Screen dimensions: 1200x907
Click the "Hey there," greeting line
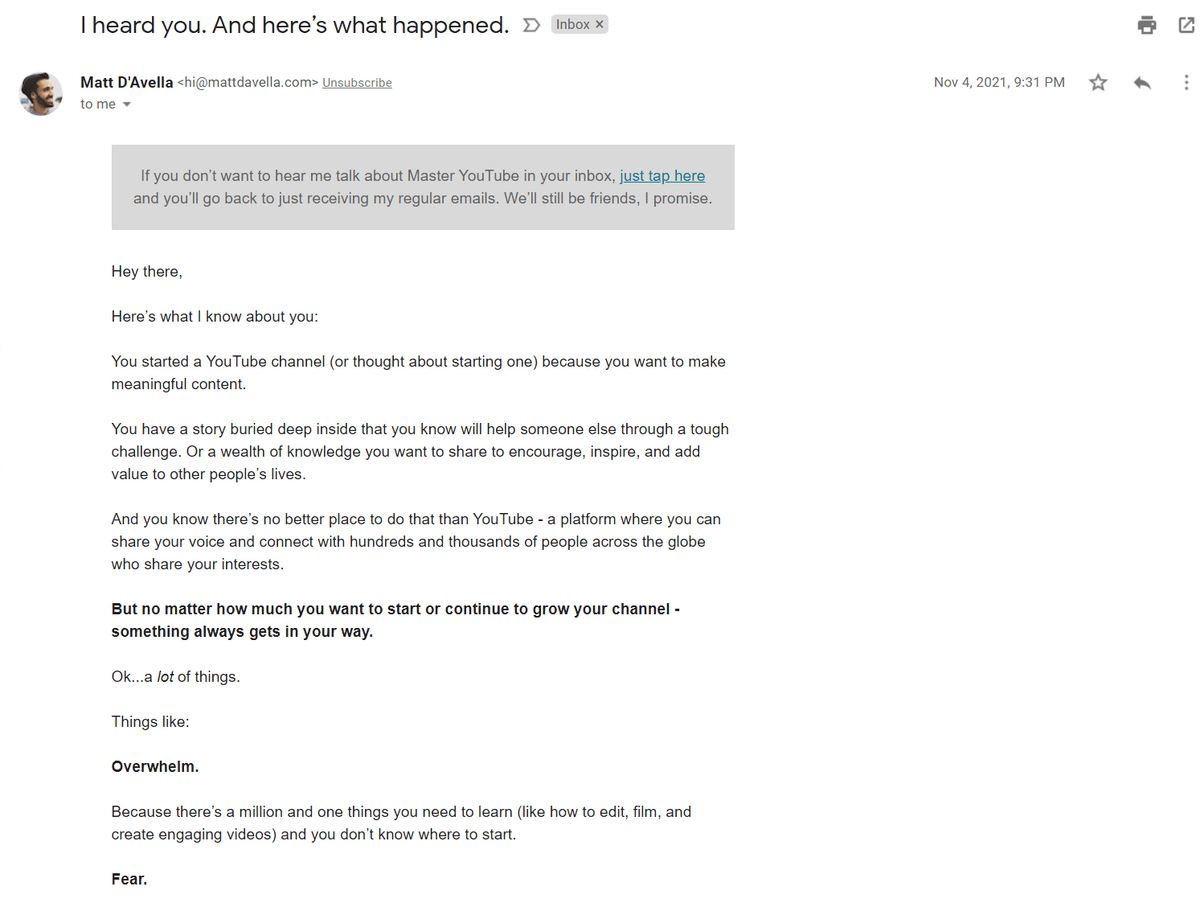147,271
